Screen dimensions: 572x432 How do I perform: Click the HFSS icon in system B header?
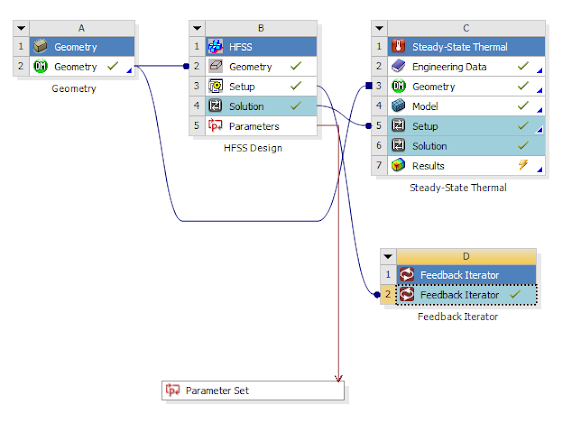click(215, 47)
